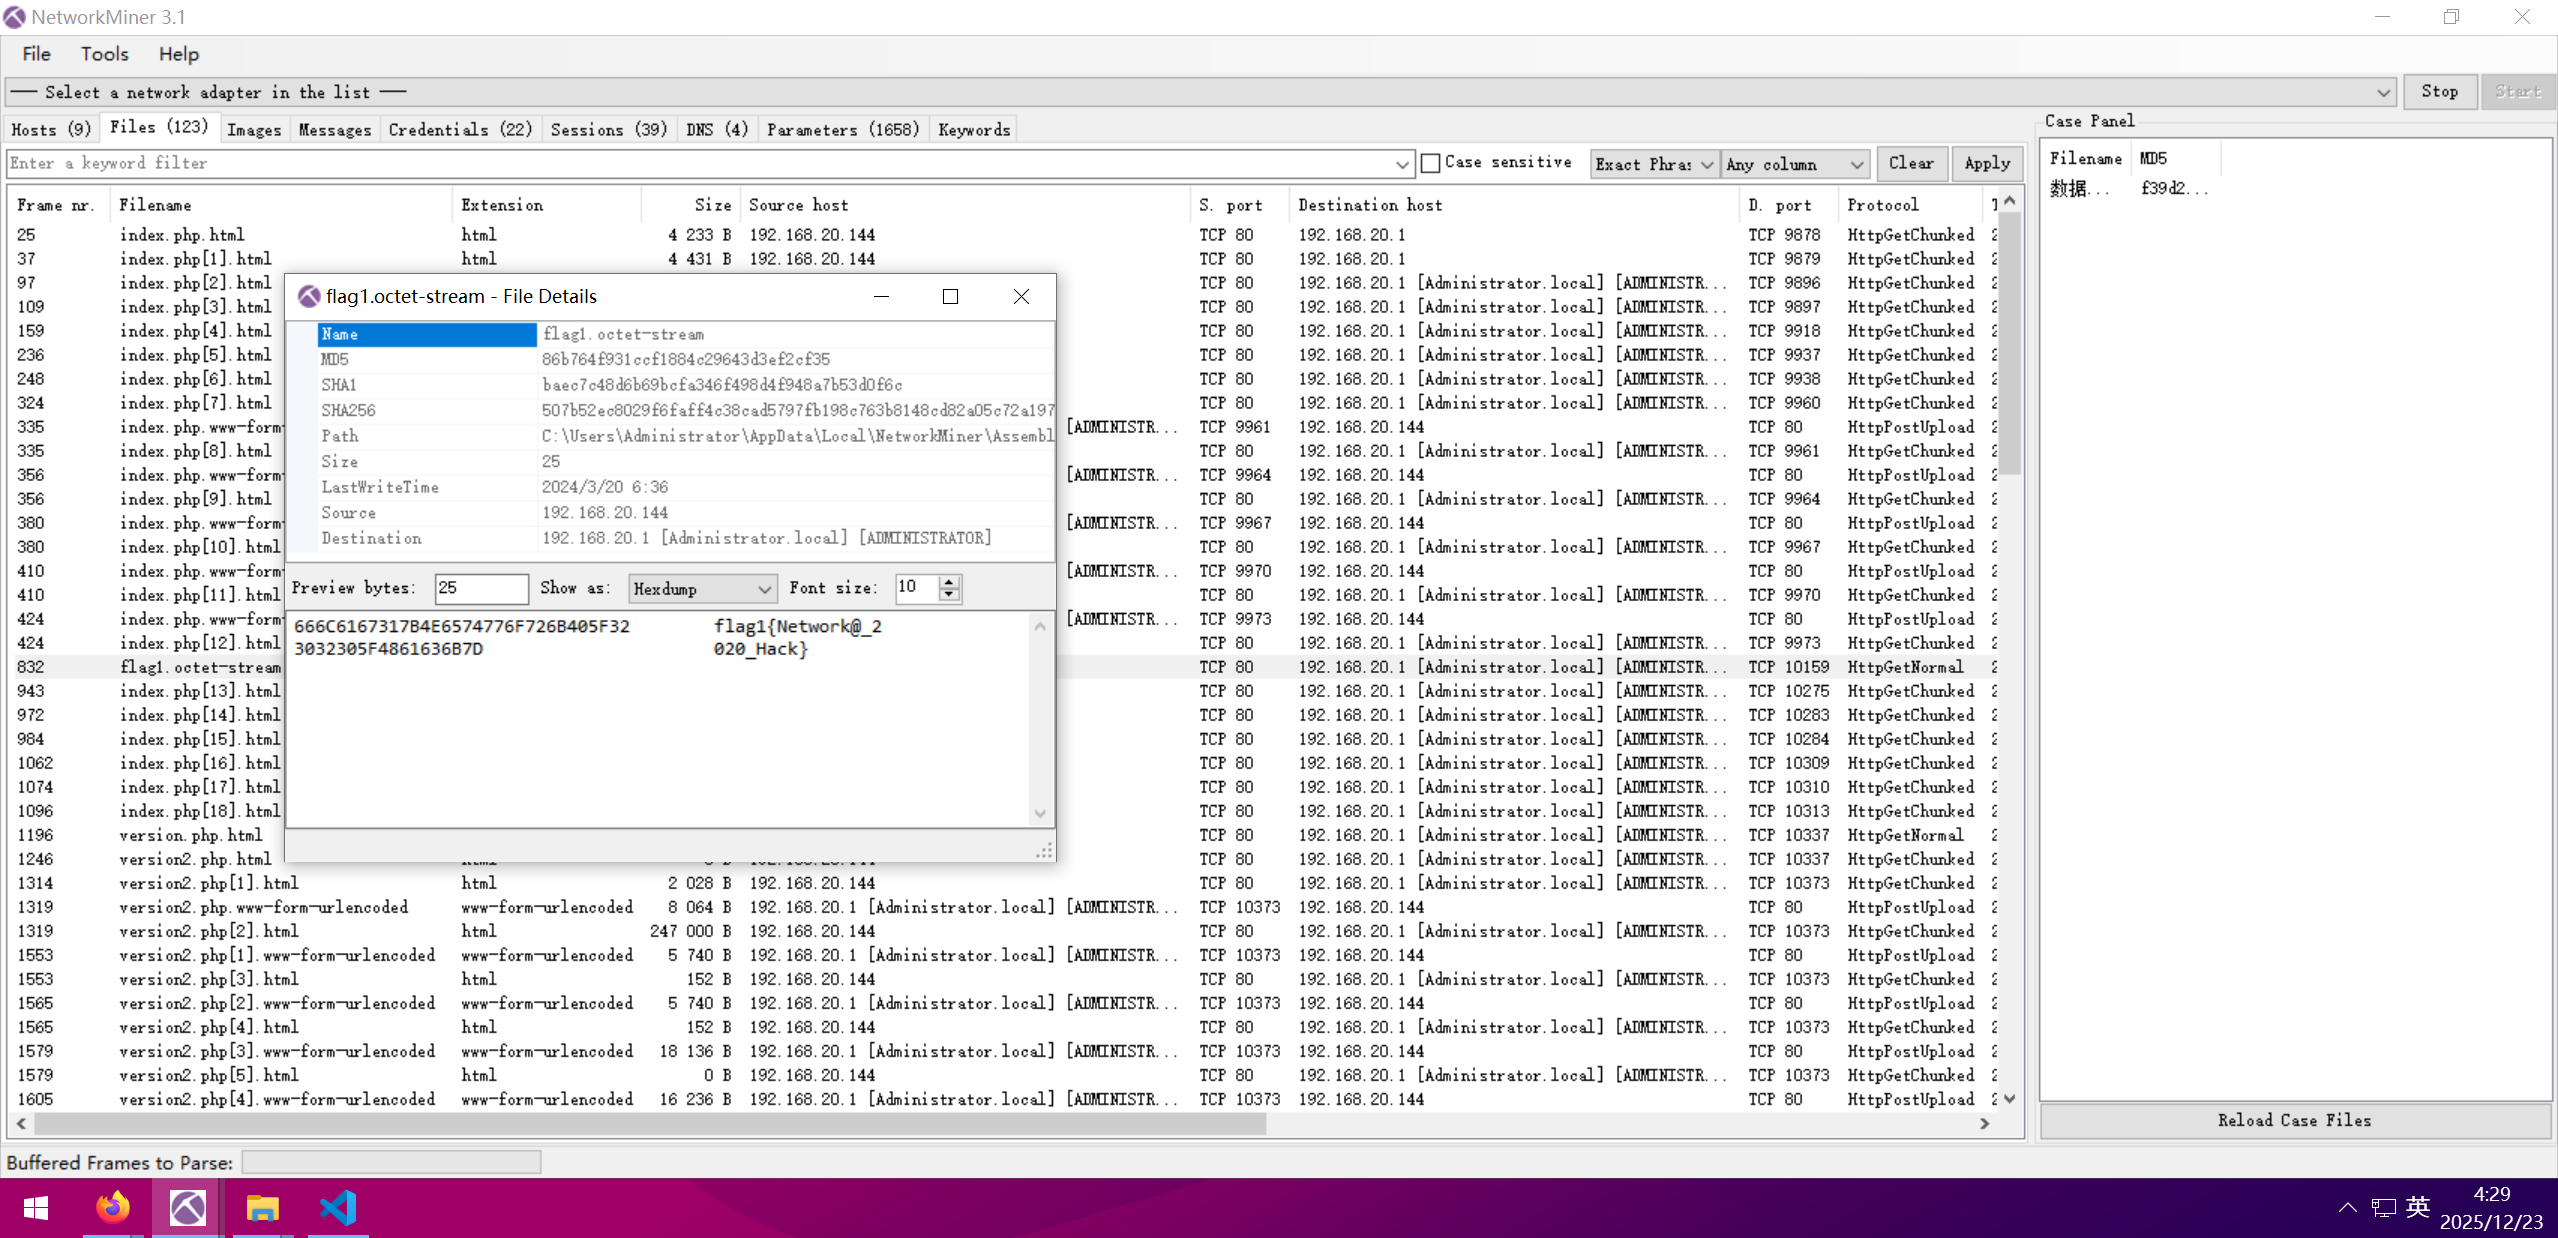Open the Any column dropdown
The image size is (2558, 1238).
coord(1795,163)
